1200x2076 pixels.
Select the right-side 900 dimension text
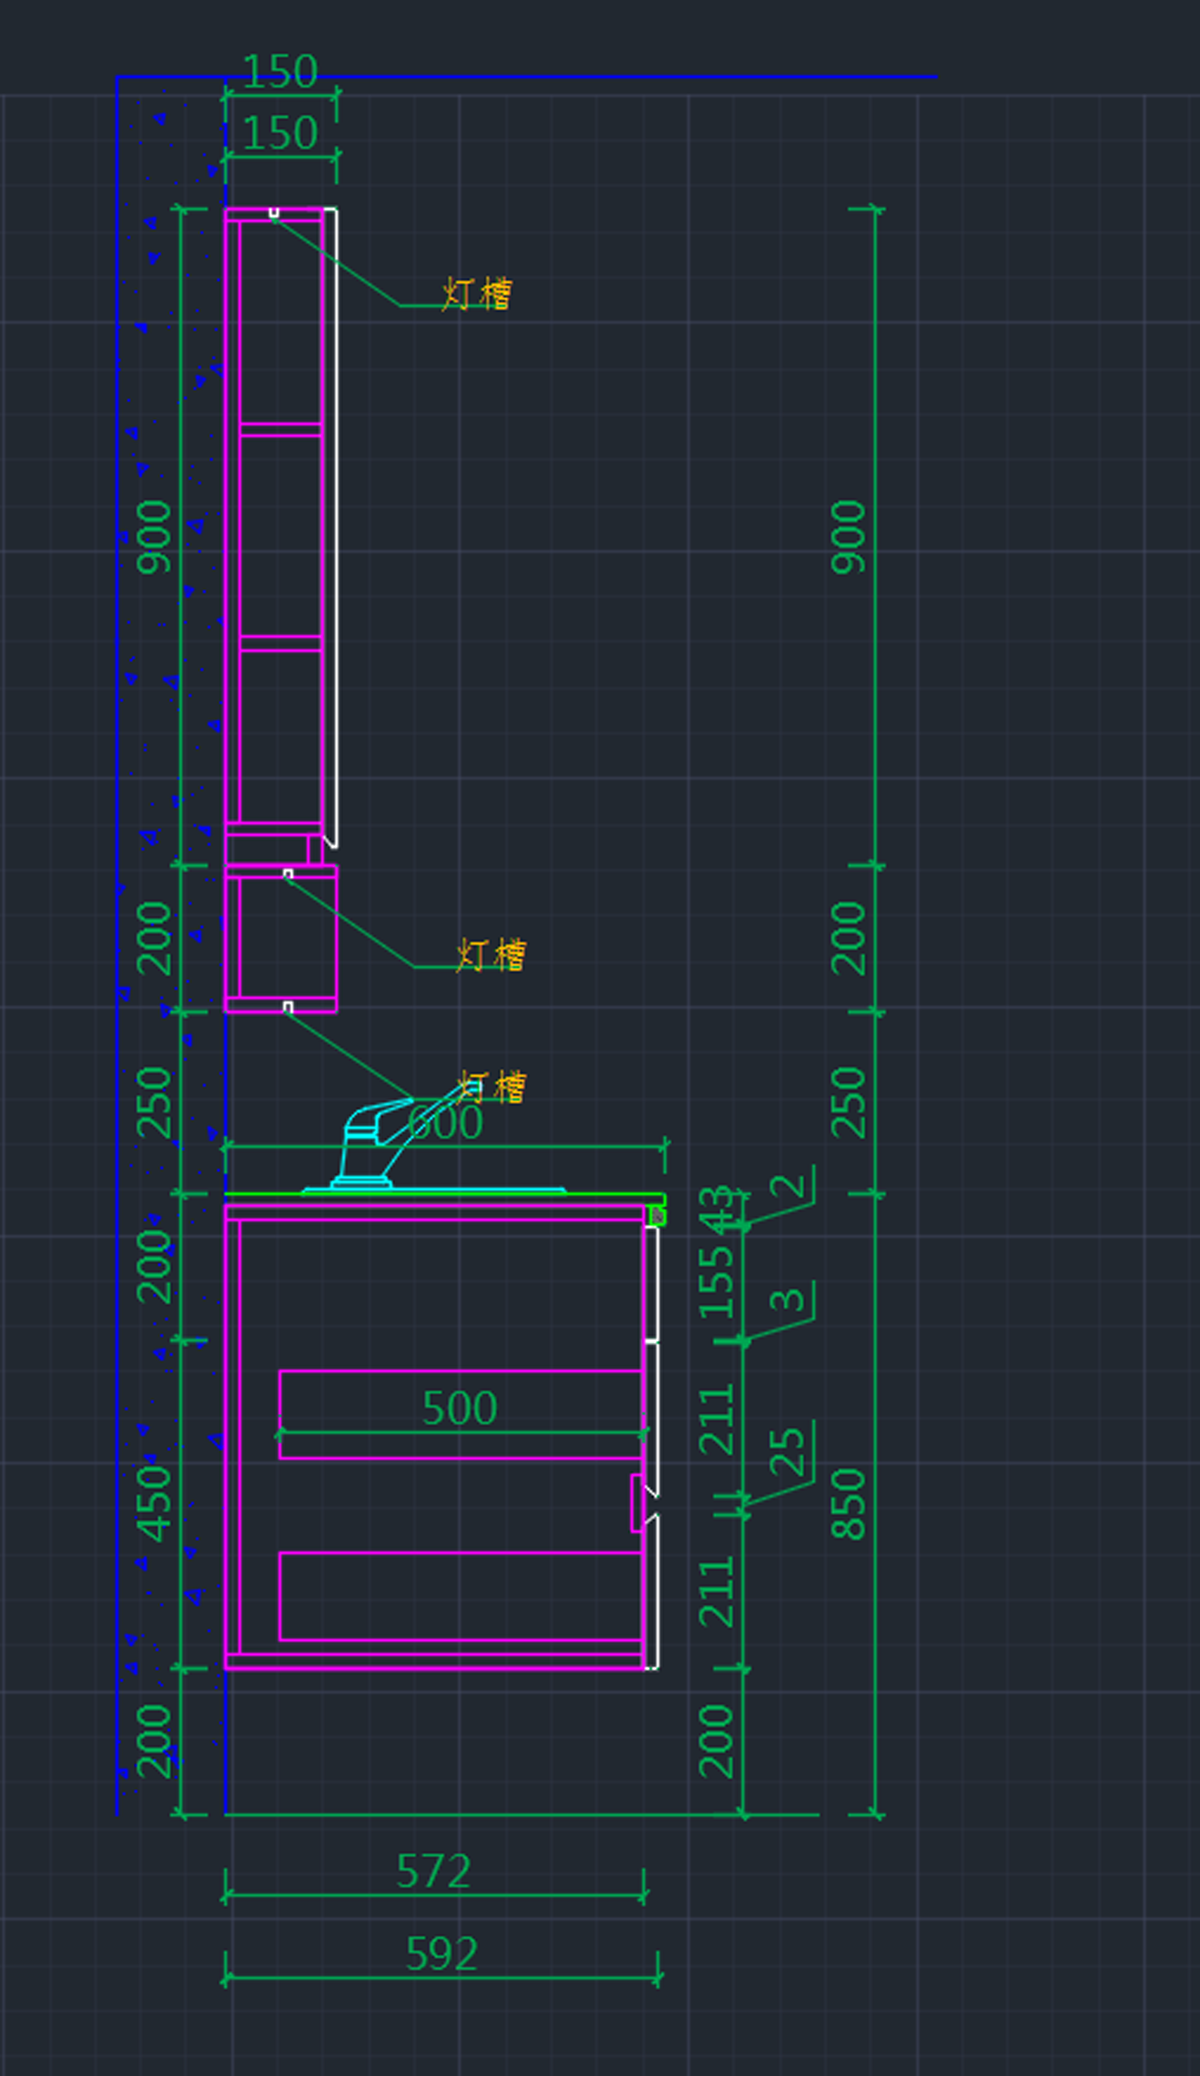[849, 537]
